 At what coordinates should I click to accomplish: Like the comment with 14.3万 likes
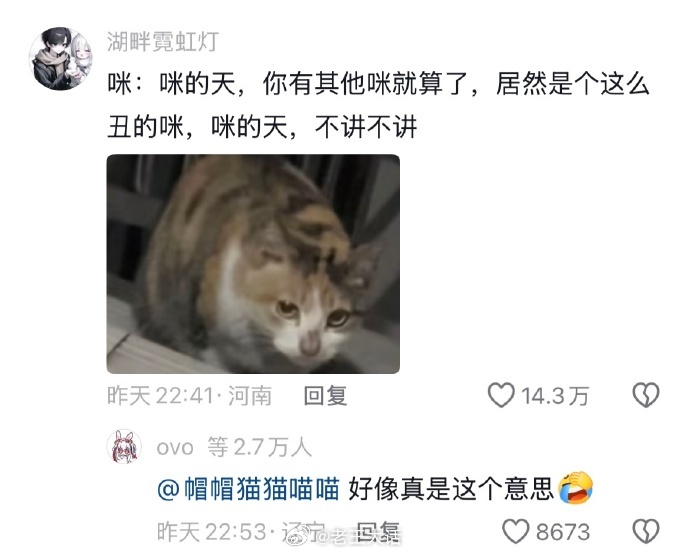tap(501, 395)
